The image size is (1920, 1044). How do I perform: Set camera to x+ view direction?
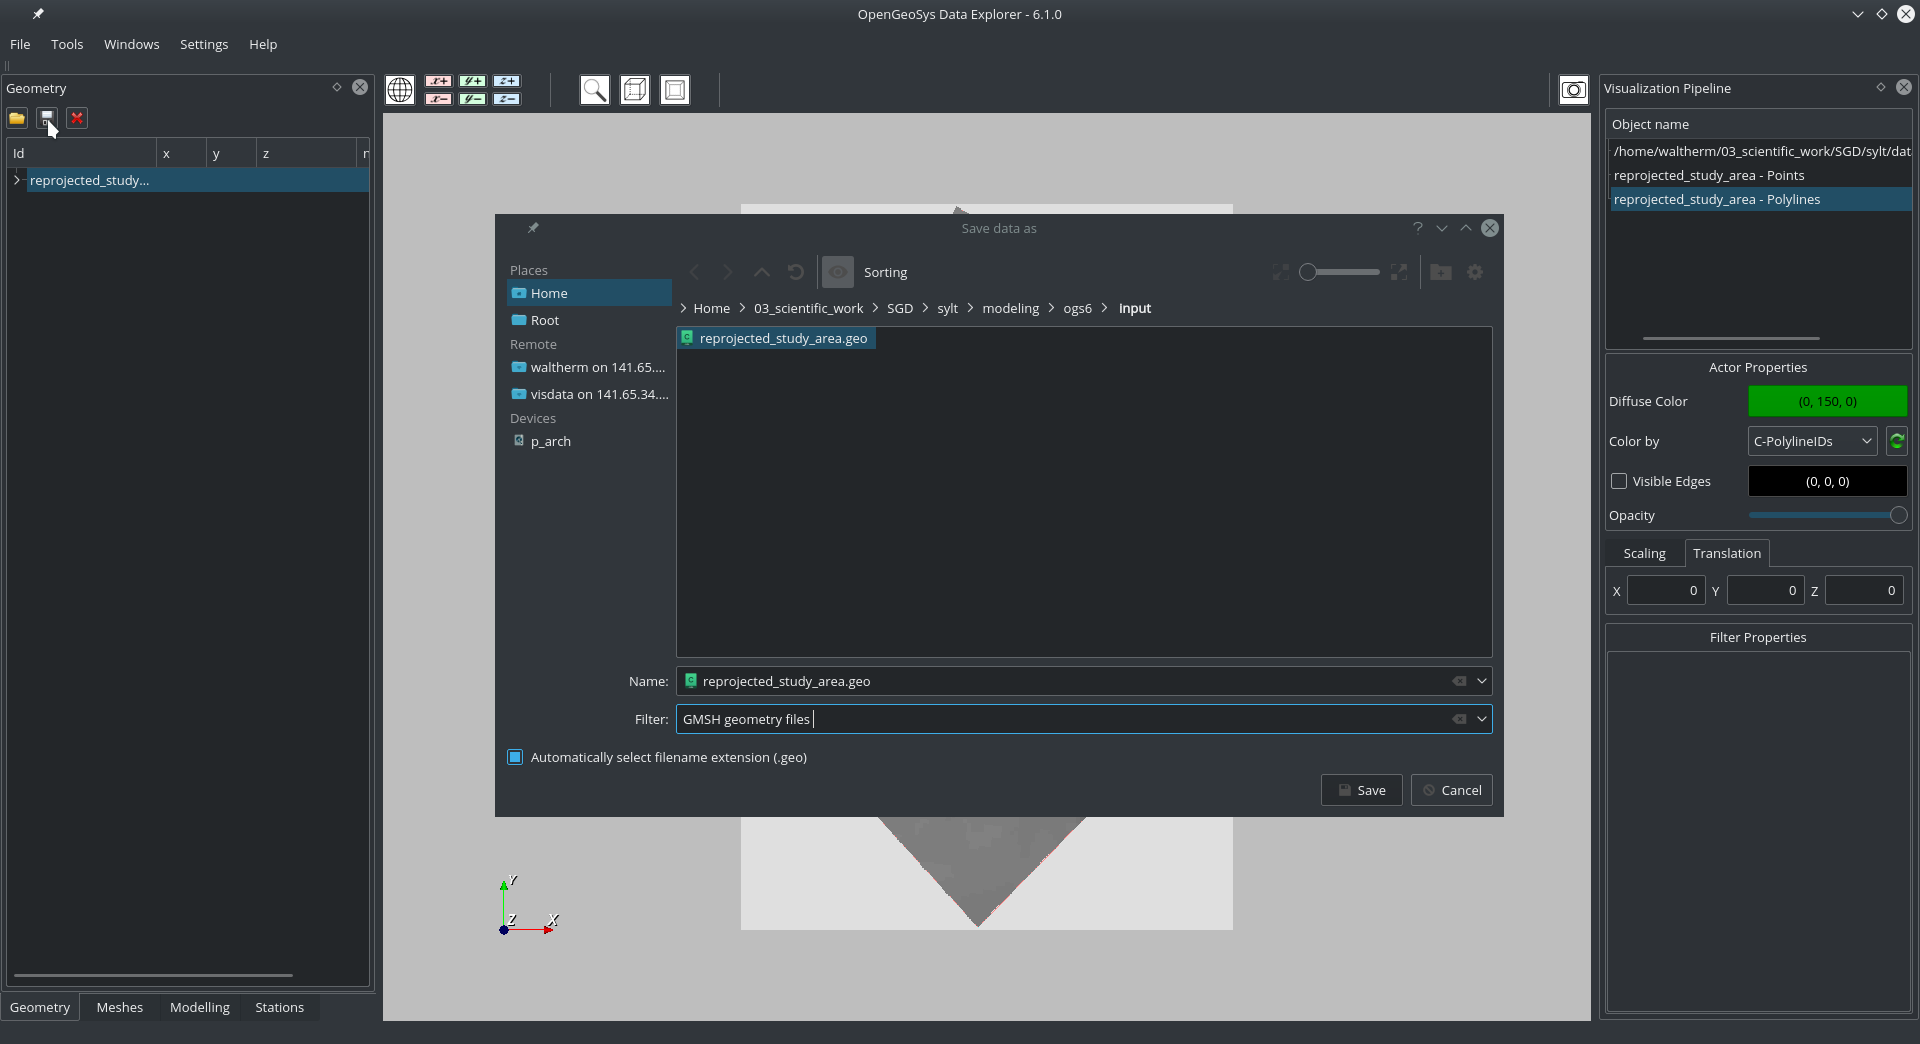tap(438, 81)
